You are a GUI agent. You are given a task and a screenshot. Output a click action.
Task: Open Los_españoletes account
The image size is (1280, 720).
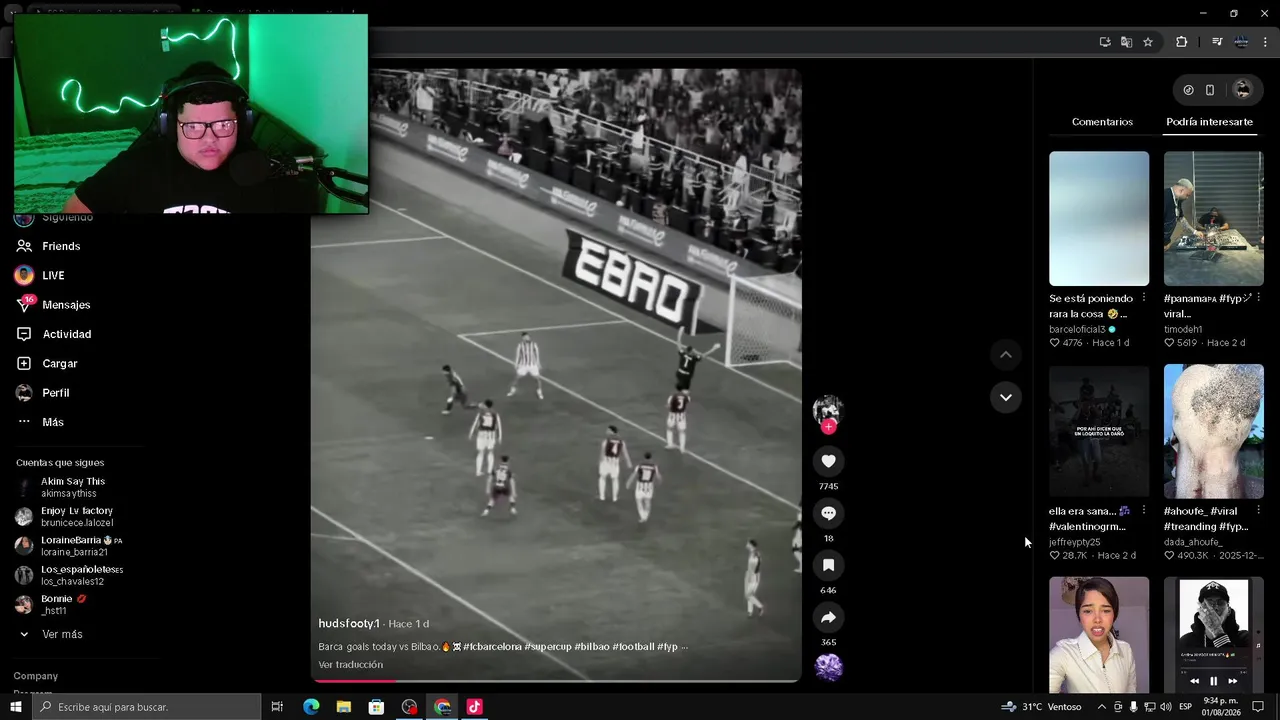tap(68, 575)
